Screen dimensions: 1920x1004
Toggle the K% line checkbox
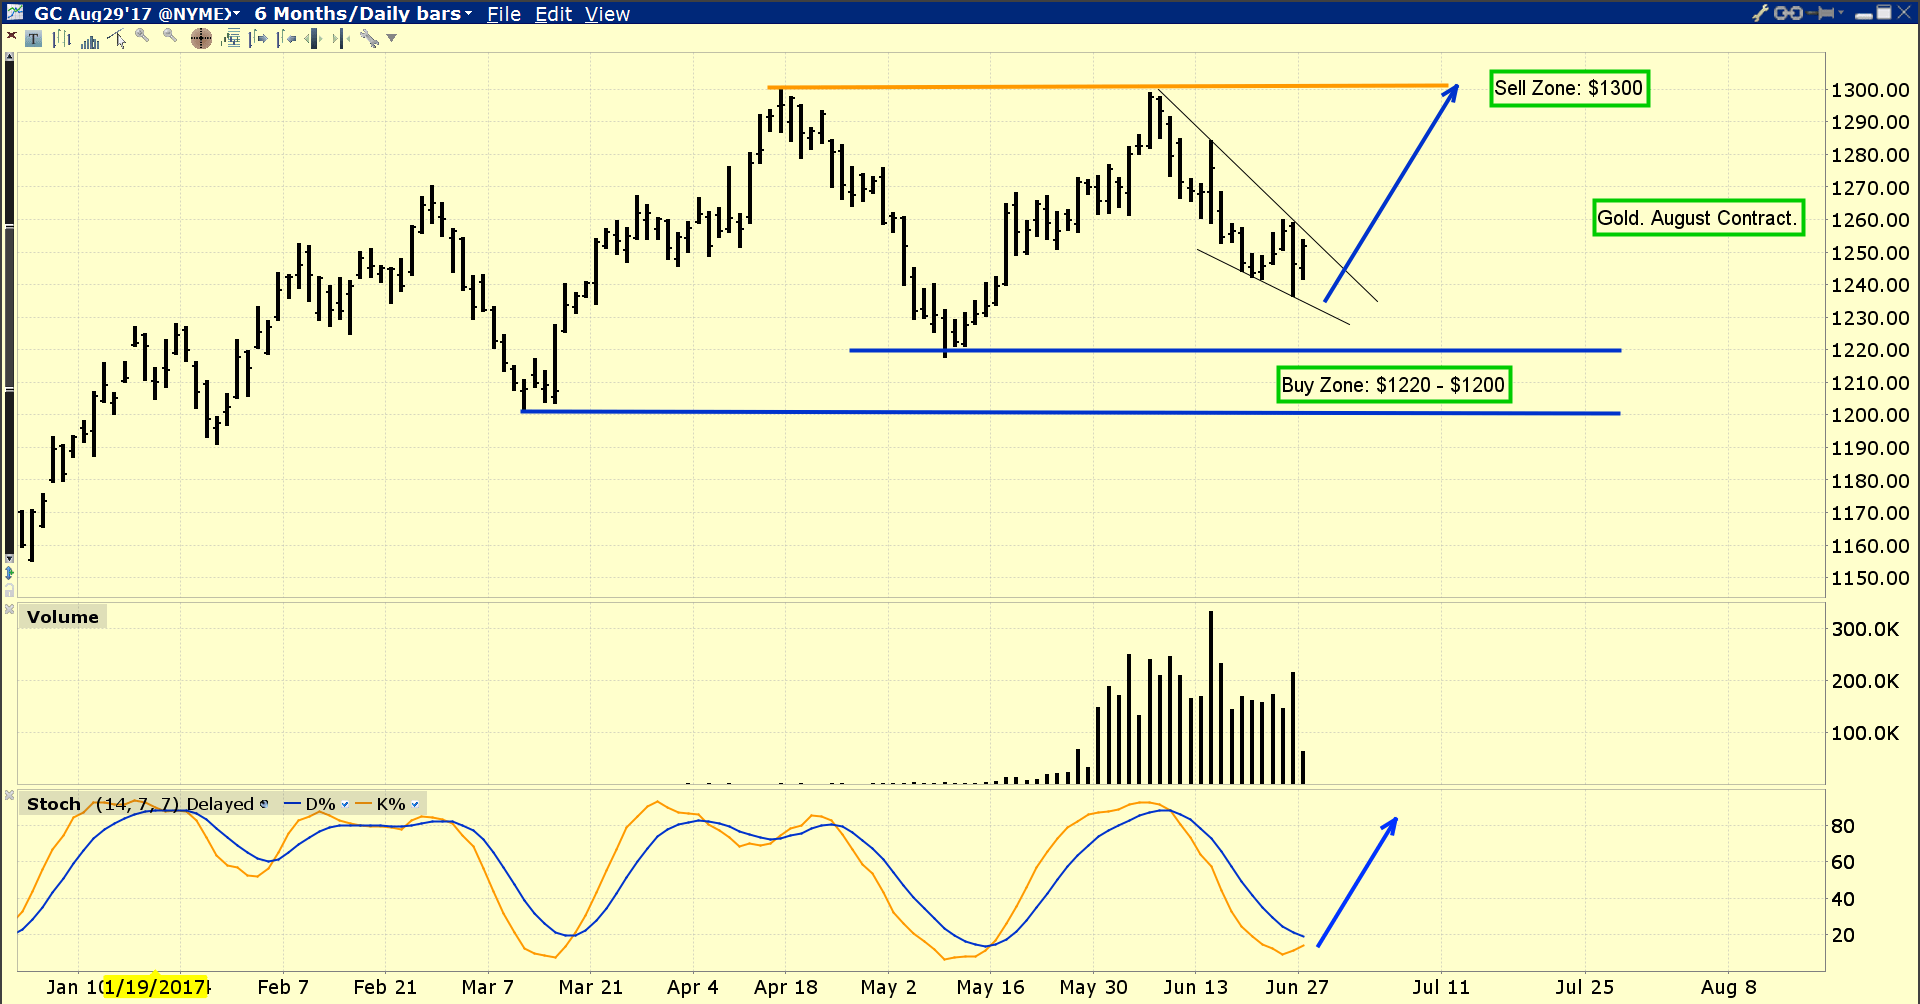[x=415, y=804]
